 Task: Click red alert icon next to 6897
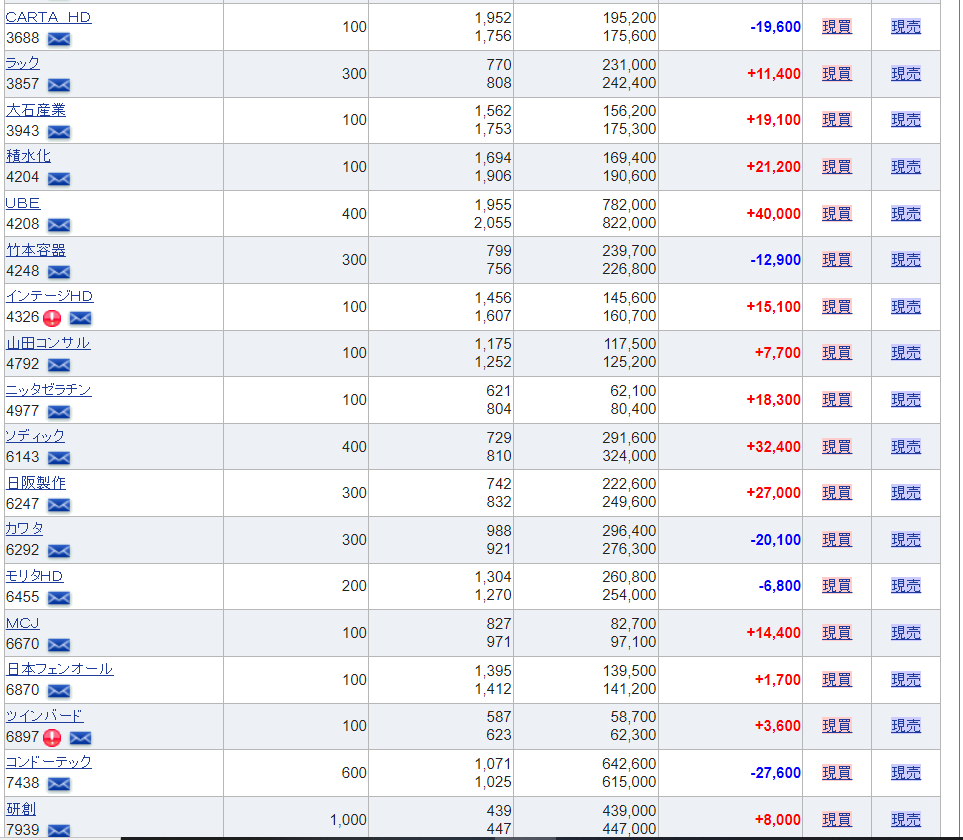[x=52, y=737]
